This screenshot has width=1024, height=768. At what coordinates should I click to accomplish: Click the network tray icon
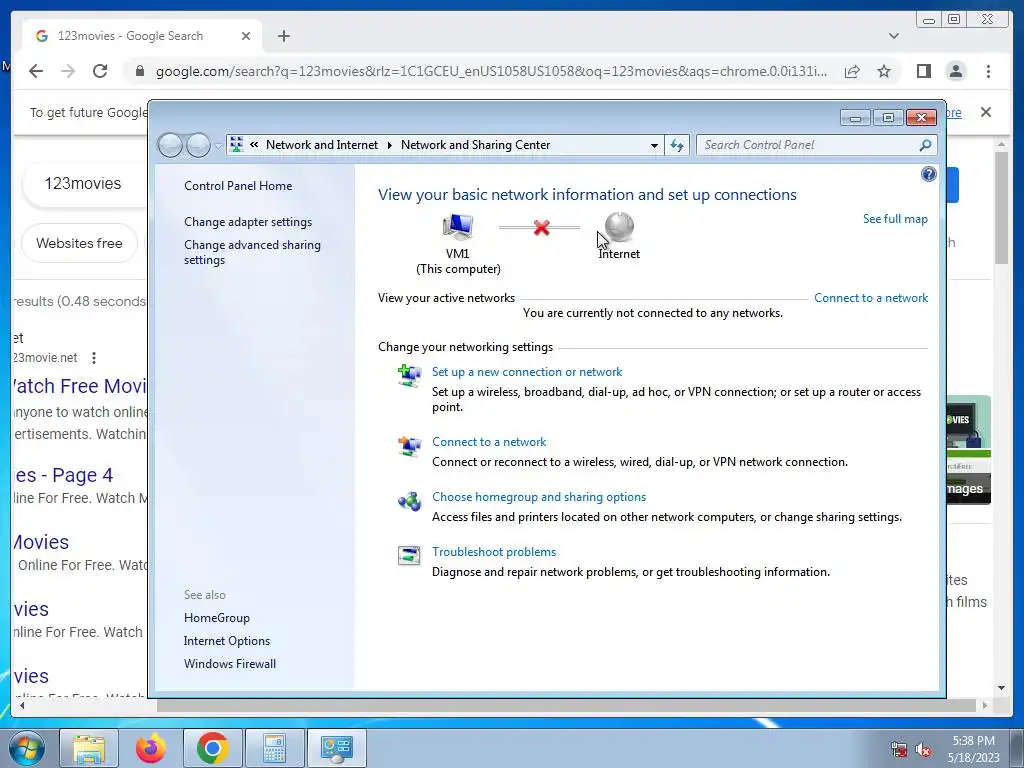click(x=899, y=749)
